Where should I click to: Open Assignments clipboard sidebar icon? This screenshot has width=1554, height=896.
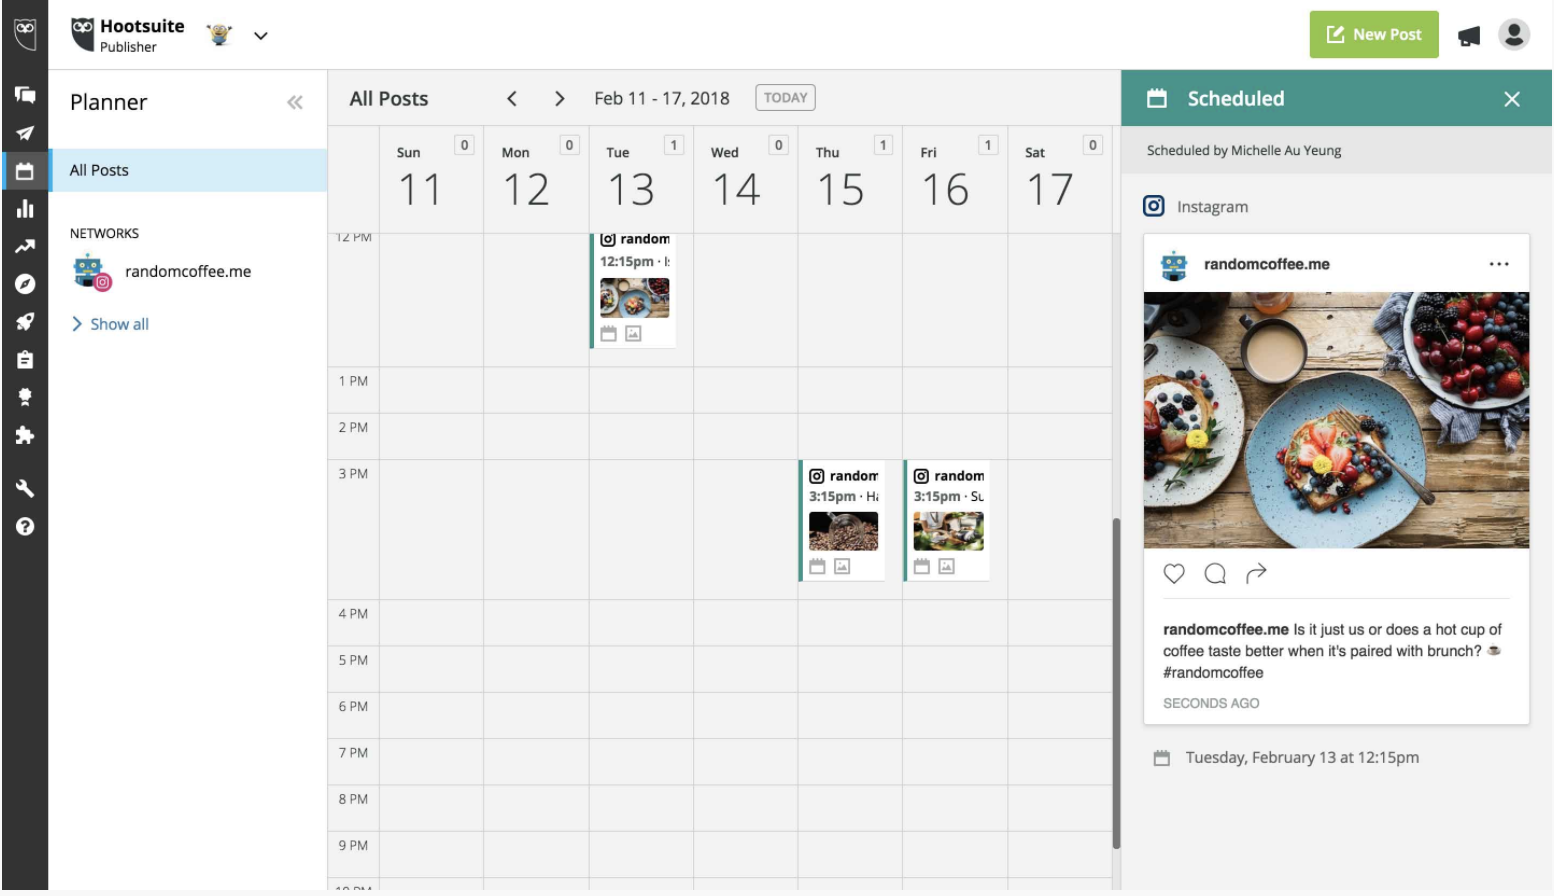coord(25,359)
